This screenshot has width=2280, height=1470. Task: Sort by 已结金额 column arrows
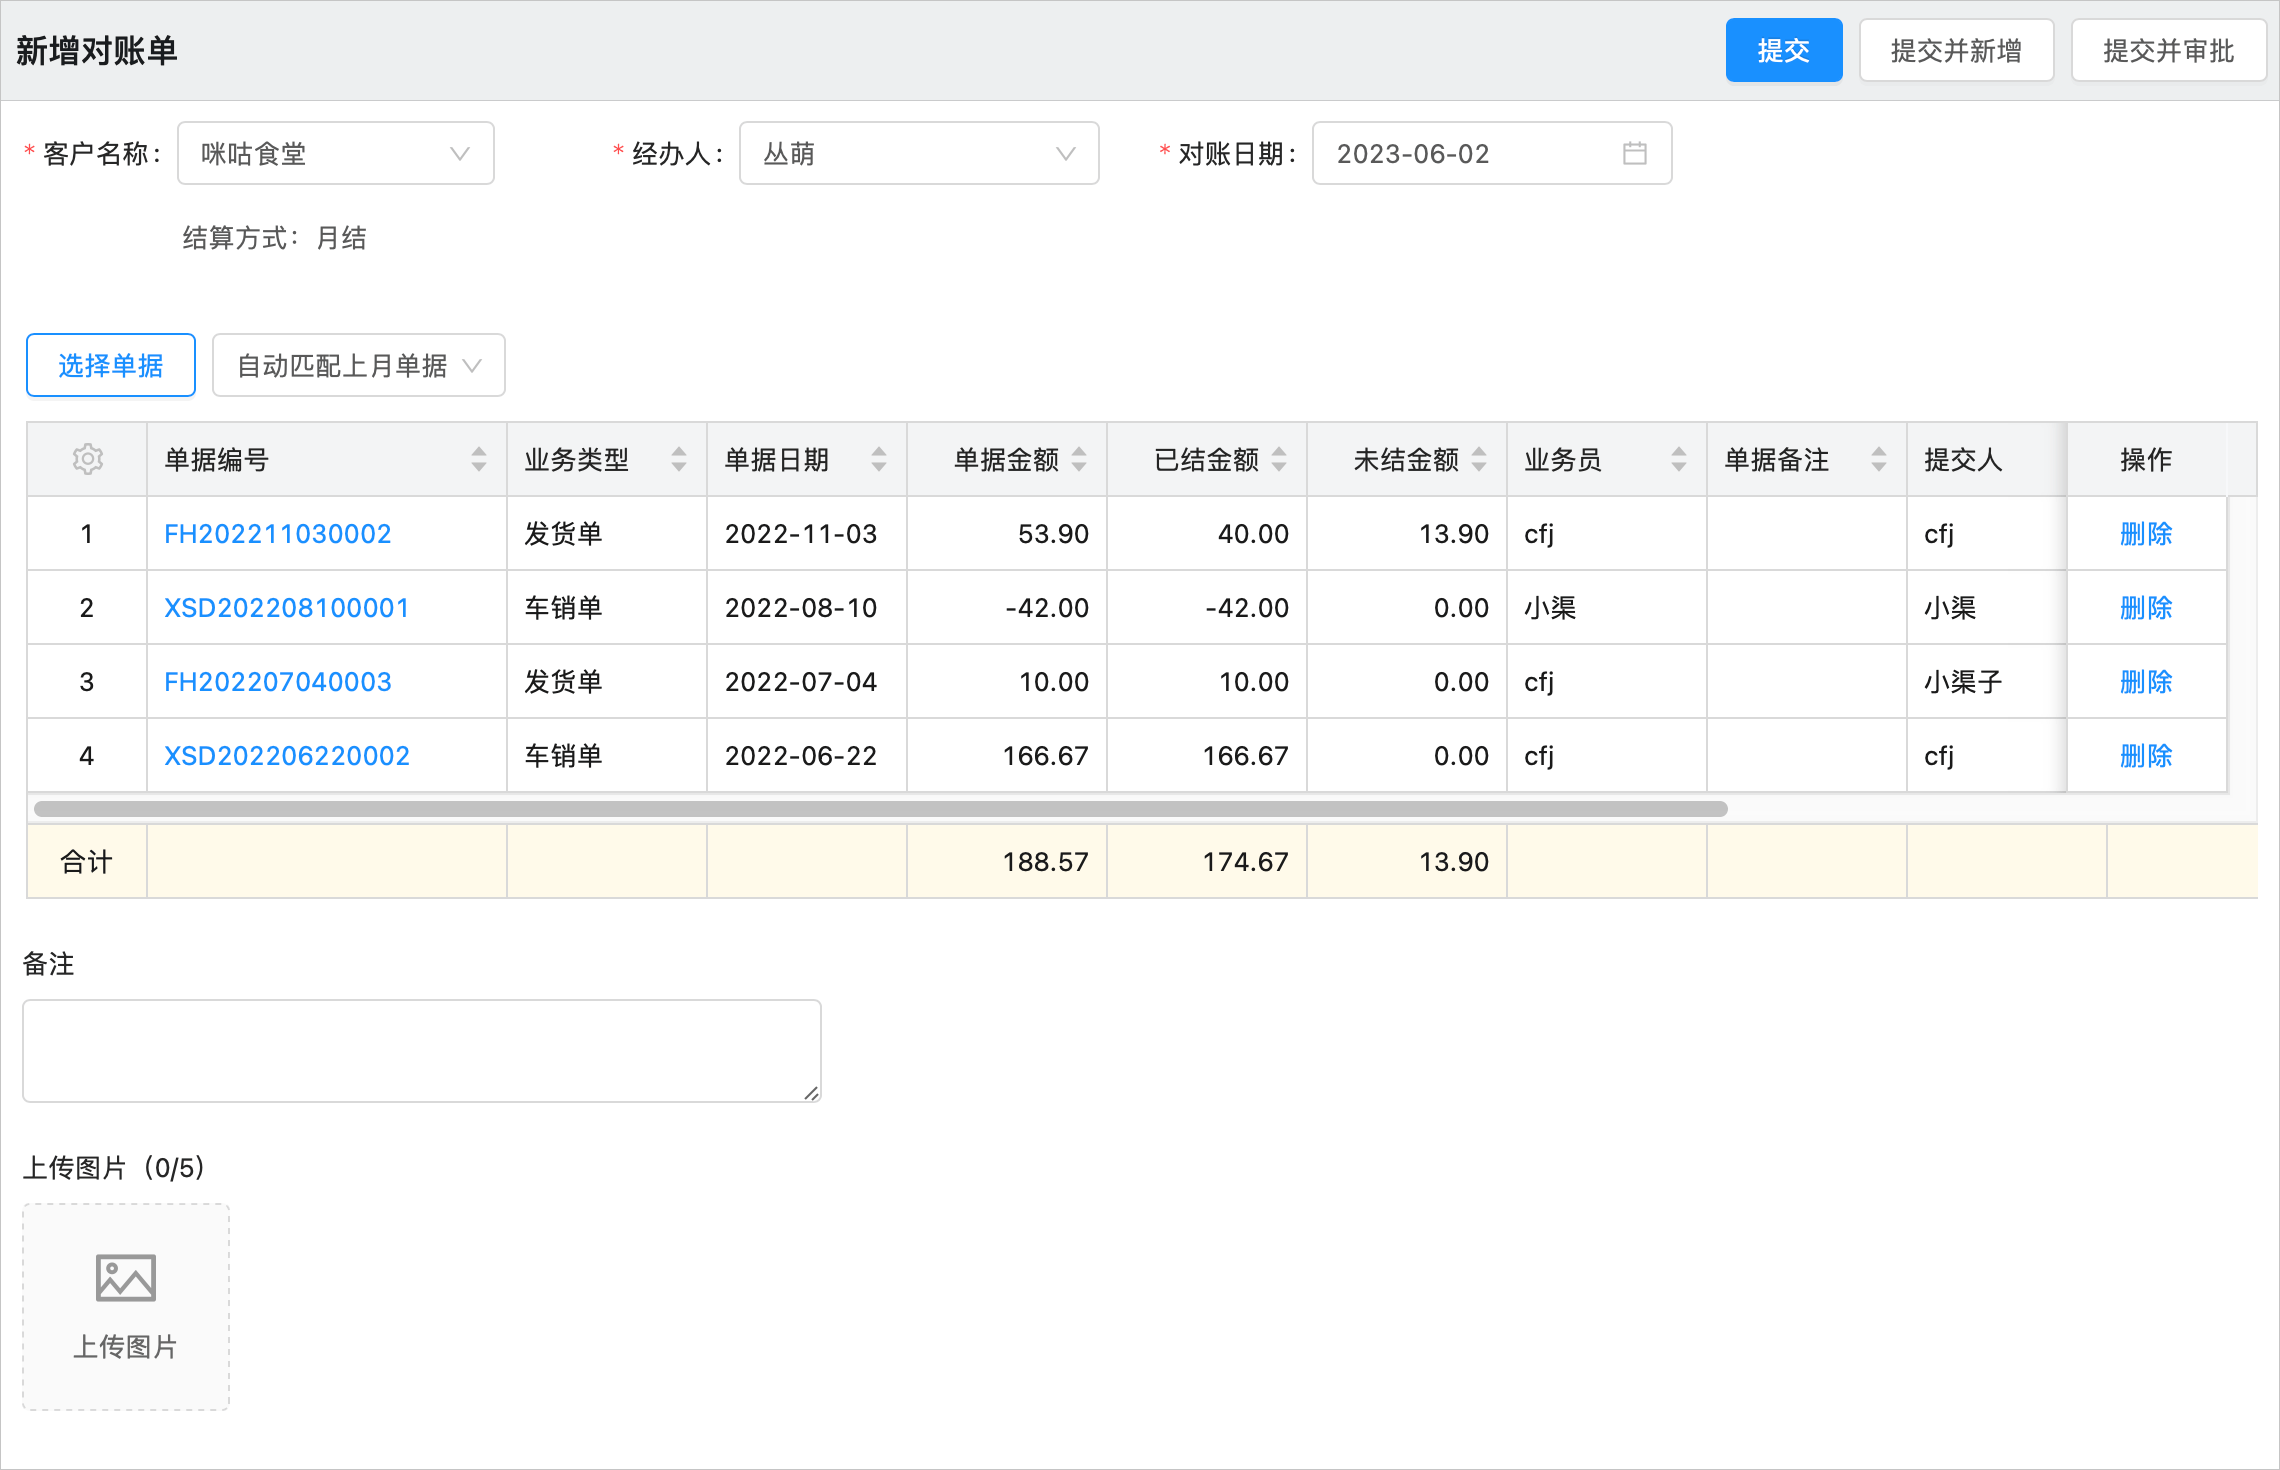tap(1279, 459)
